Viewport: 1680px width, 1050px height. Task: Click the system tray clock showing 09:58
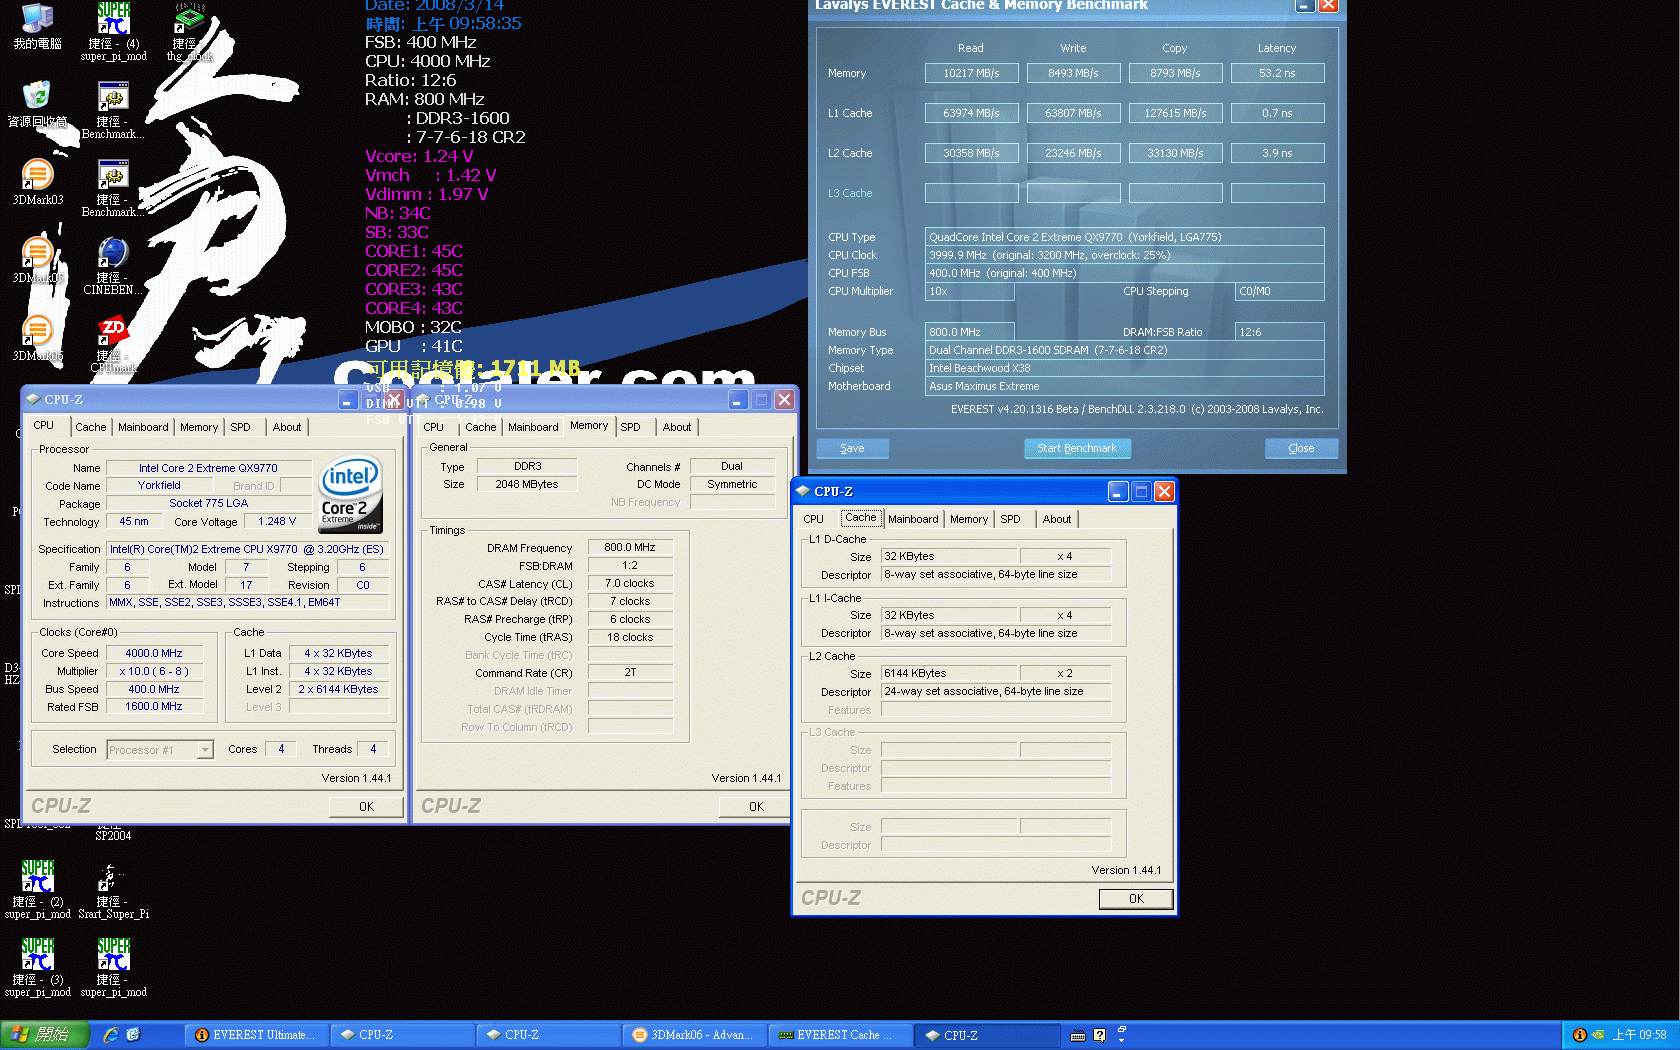coord(1640,1035)
